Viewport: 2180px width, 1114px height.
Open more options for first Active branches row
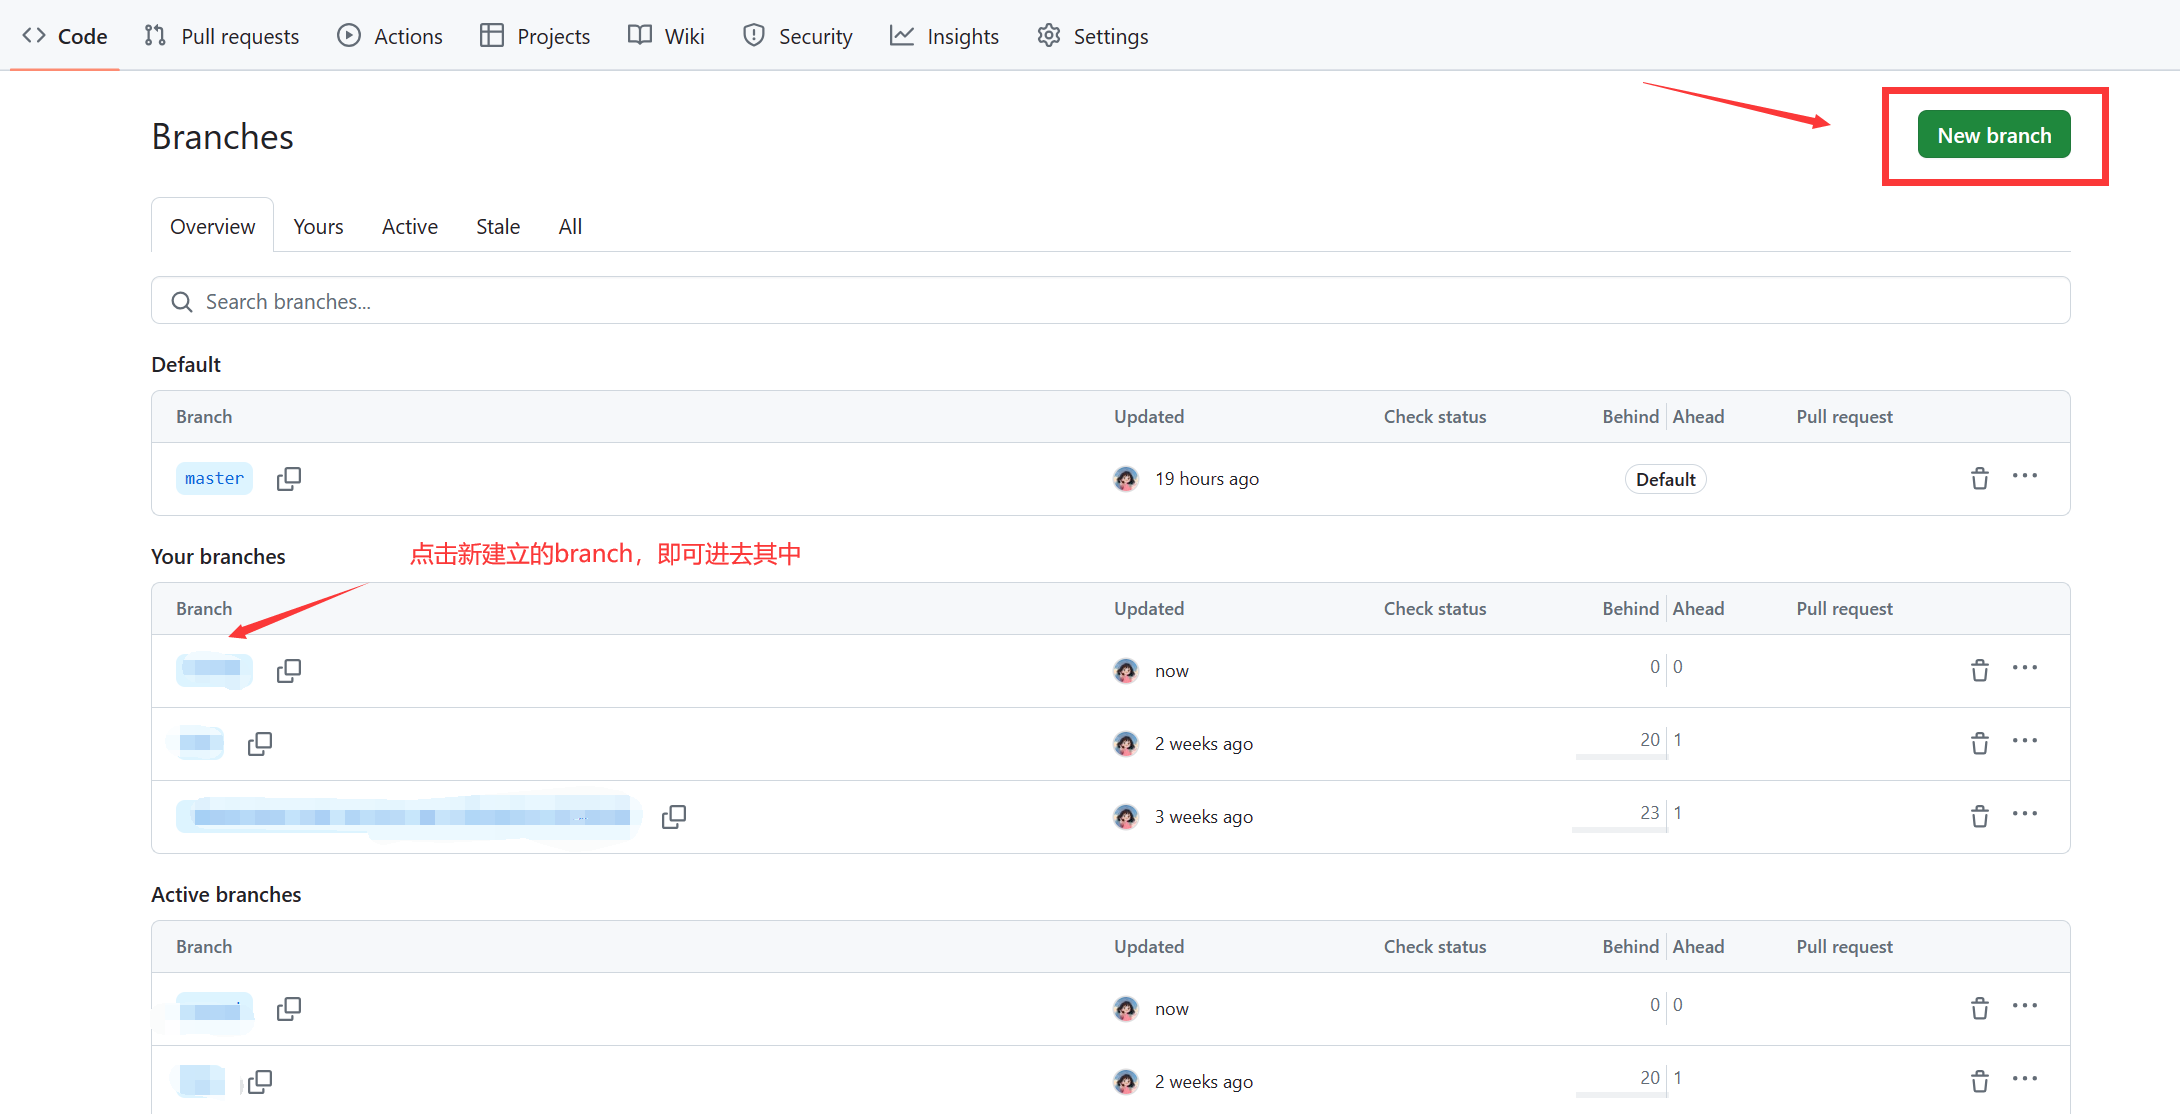(2024, 1006)
